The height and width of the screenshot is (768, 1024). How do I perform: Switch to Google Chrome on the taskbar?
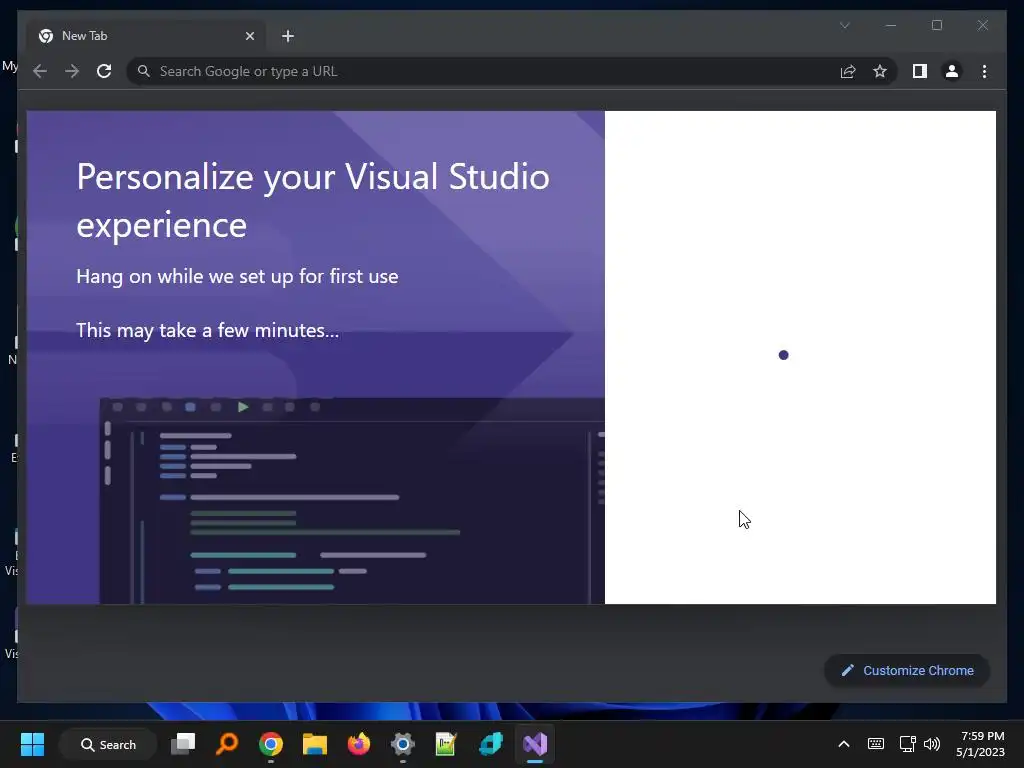point(270,744)
